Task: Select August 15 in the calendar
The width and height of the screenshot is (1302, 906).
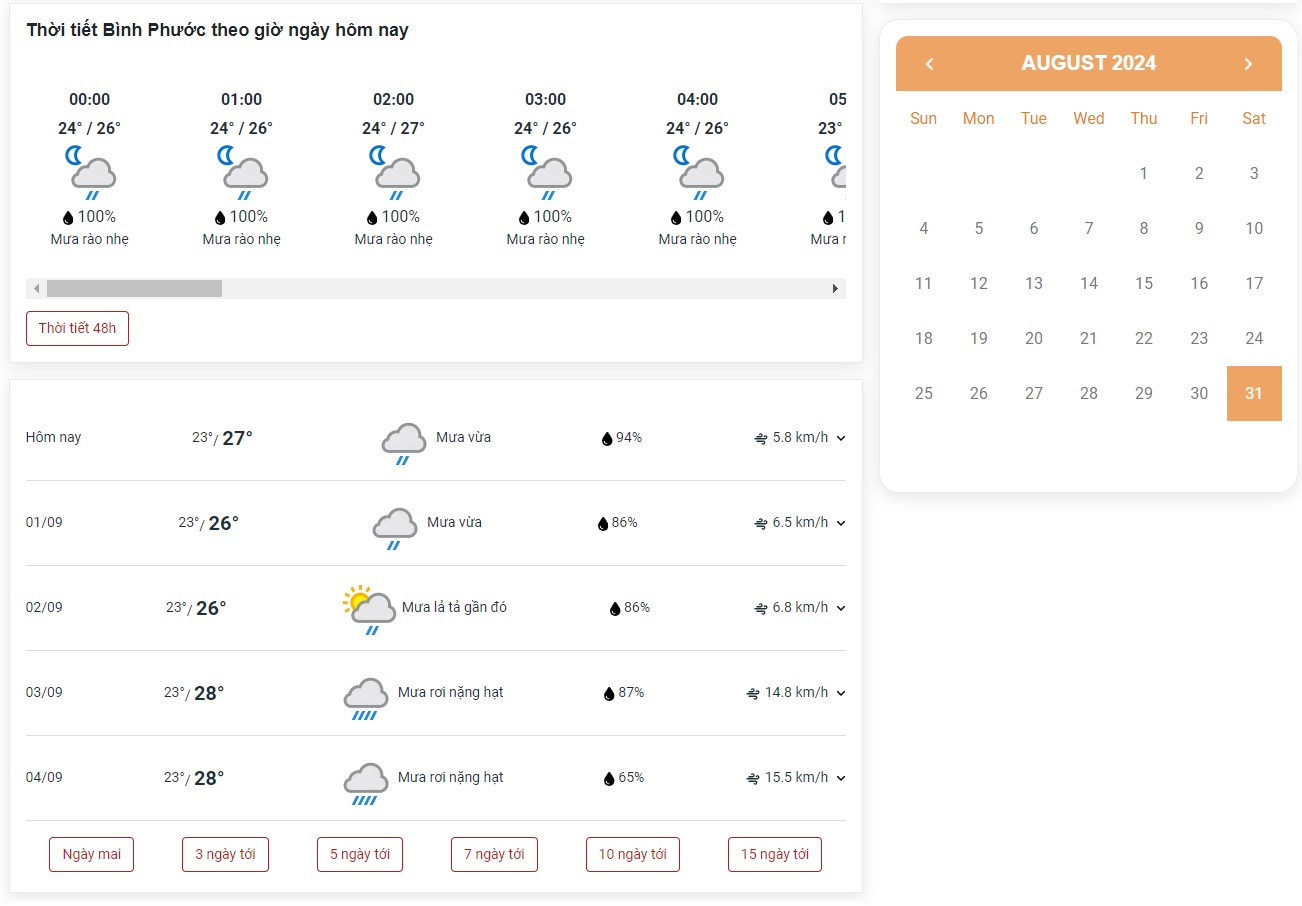Action: click(1144, 283)
